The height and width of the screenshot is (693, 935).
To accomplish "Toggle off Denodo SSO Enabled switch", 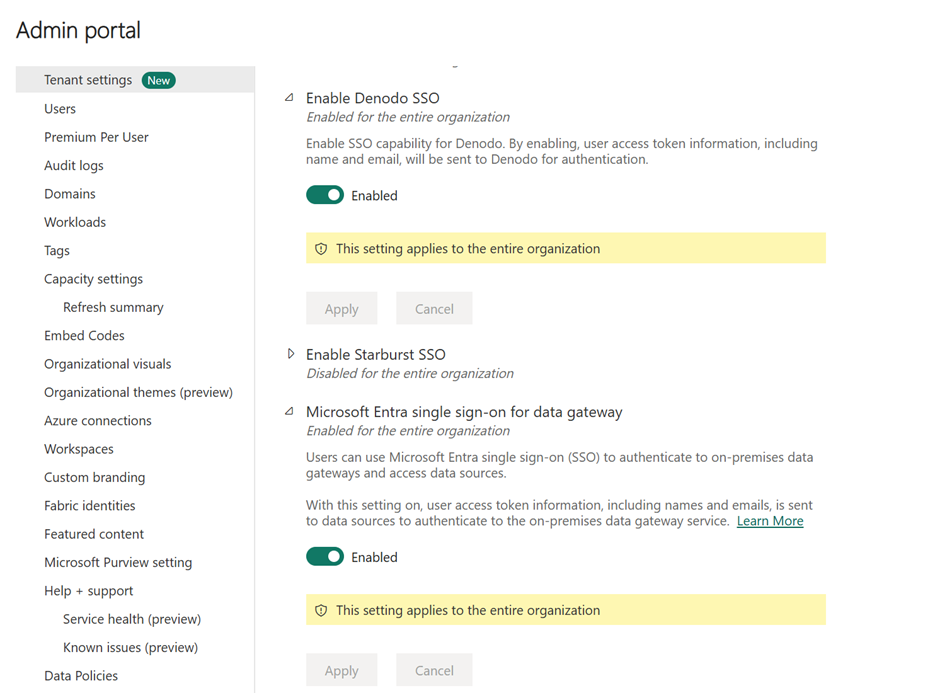I will click(x=325, y=195).
